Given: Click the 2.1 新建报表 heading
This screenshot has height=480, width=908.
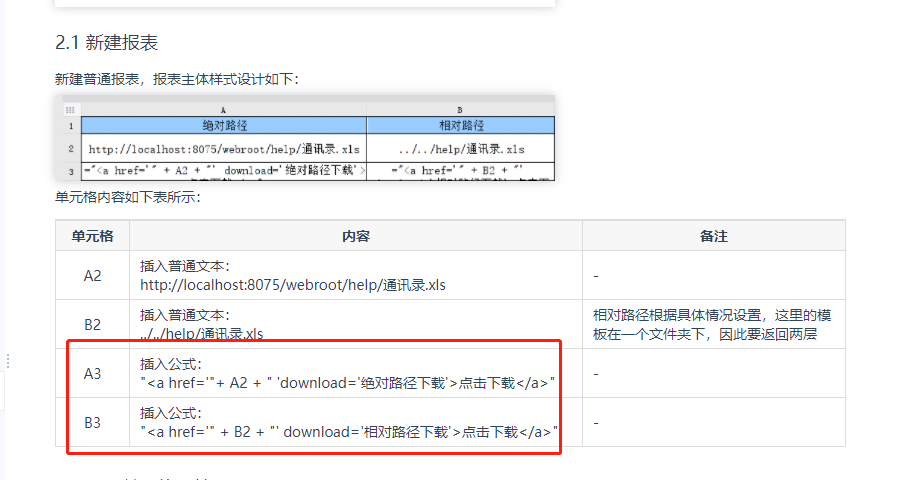Looking at the screenshot, I should coord(107,43).
